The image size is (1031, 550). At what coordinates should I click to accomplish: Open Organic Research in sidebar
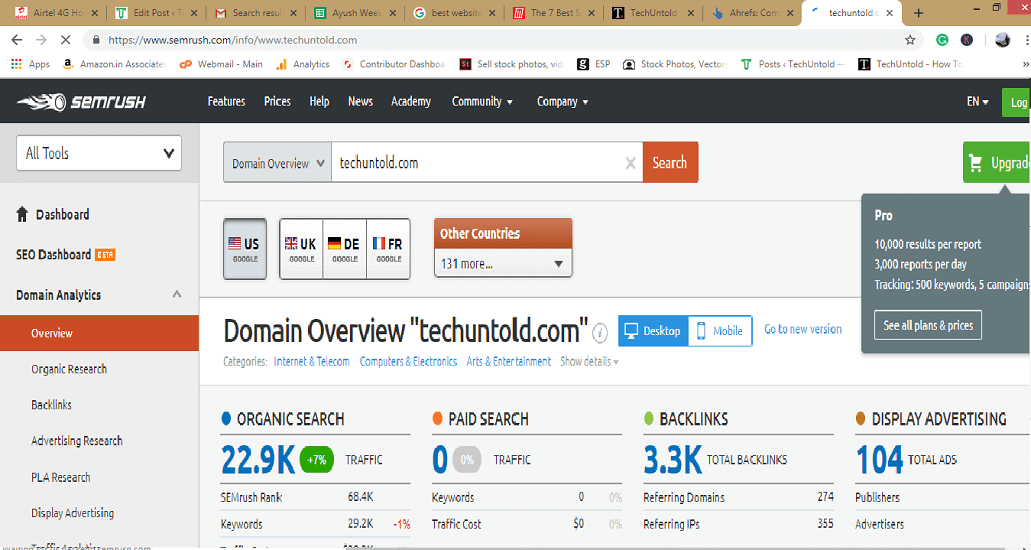tap(69, 369)
